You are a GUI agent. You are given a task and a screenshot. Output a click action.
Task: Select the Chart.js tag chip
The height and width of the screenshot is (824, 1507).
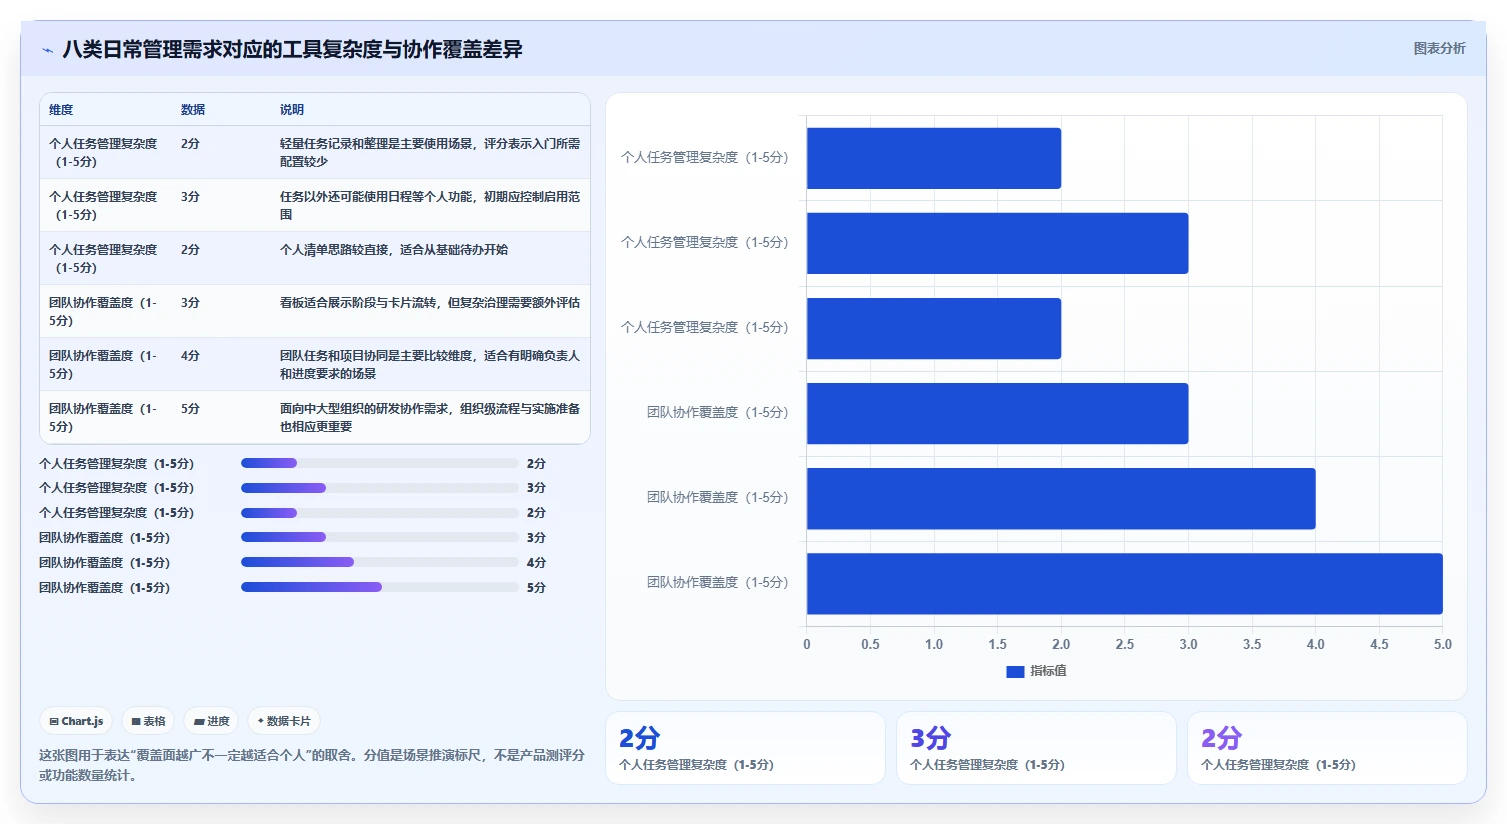[x=76, y=721]
